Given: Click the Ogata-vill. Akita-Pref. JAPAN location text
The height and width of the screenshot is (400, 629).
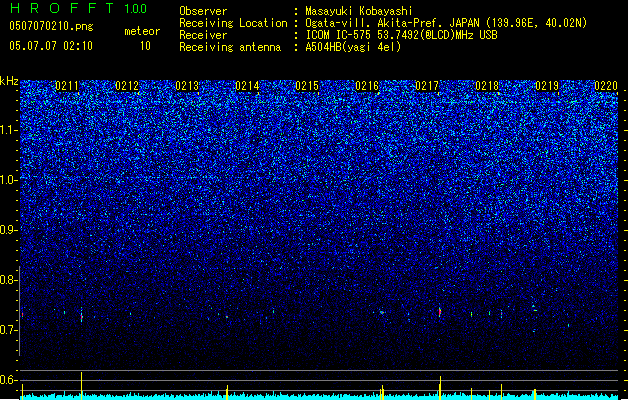Looking at the screenshot, I should tap(446, 23).
